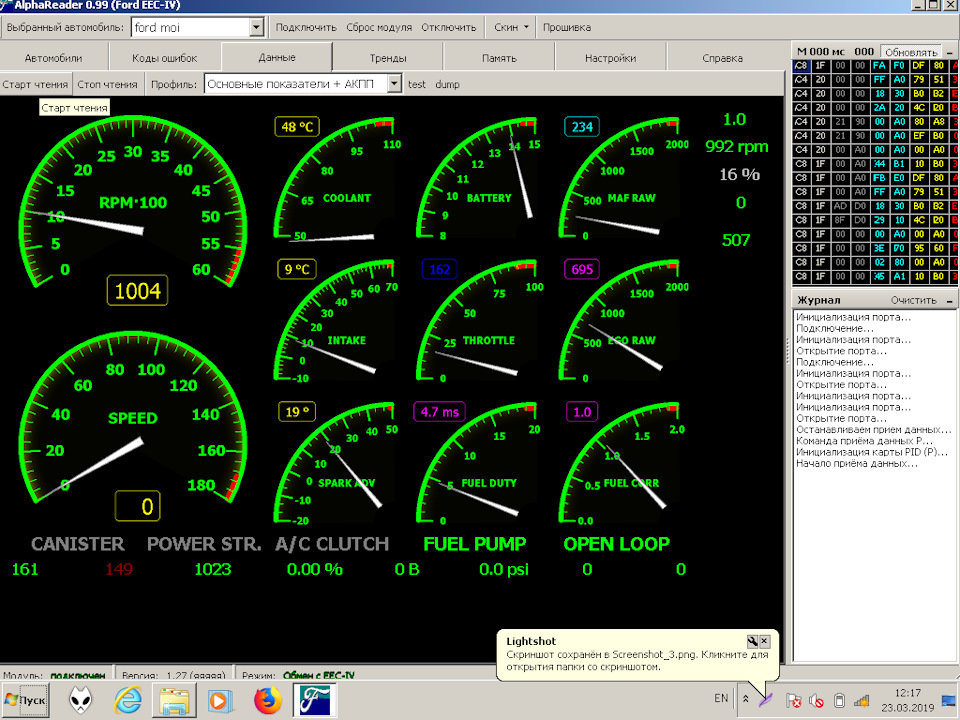Open the Lightshot notification wrench settings
This screenshot has height=720, width=960.
point(752,641)
